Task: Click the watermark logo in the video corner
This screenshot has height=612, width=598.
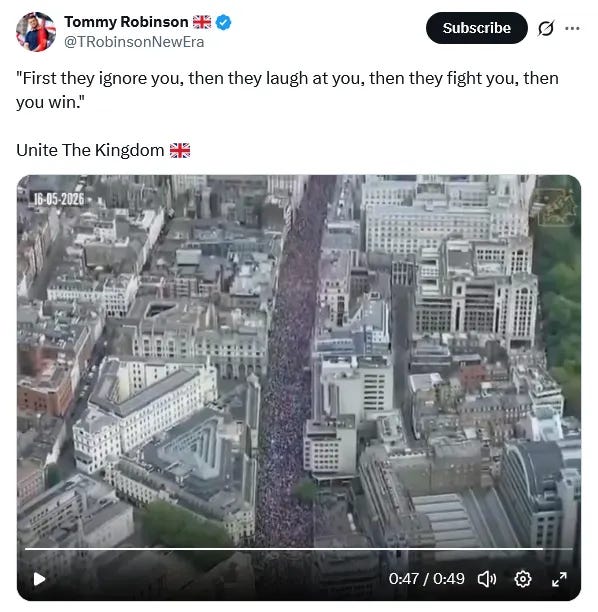Action: (556, 206)
